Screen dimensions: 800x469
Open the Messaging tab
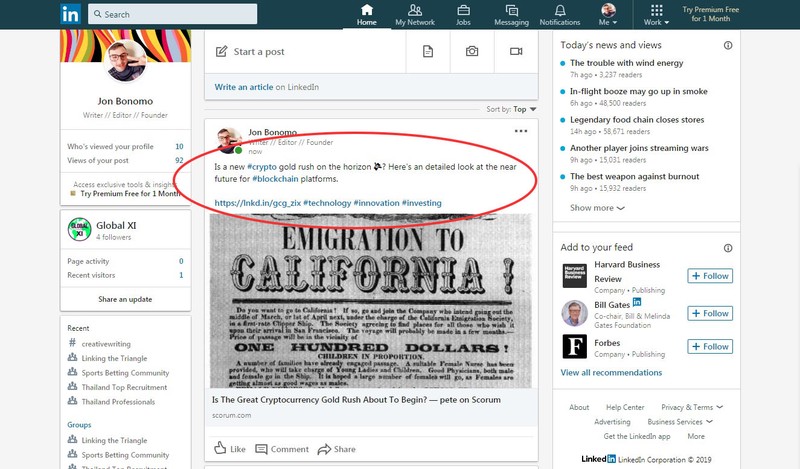(x=511, y=15)
